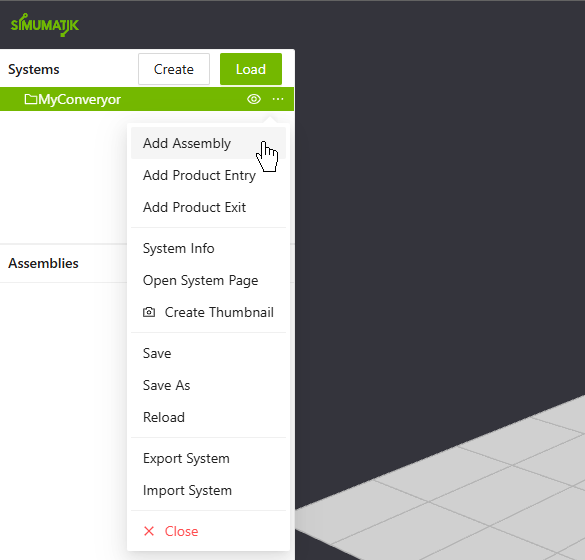Click the red X close icon
The image size is (585, 560).
pyautogui.click(x=149, y=531)
